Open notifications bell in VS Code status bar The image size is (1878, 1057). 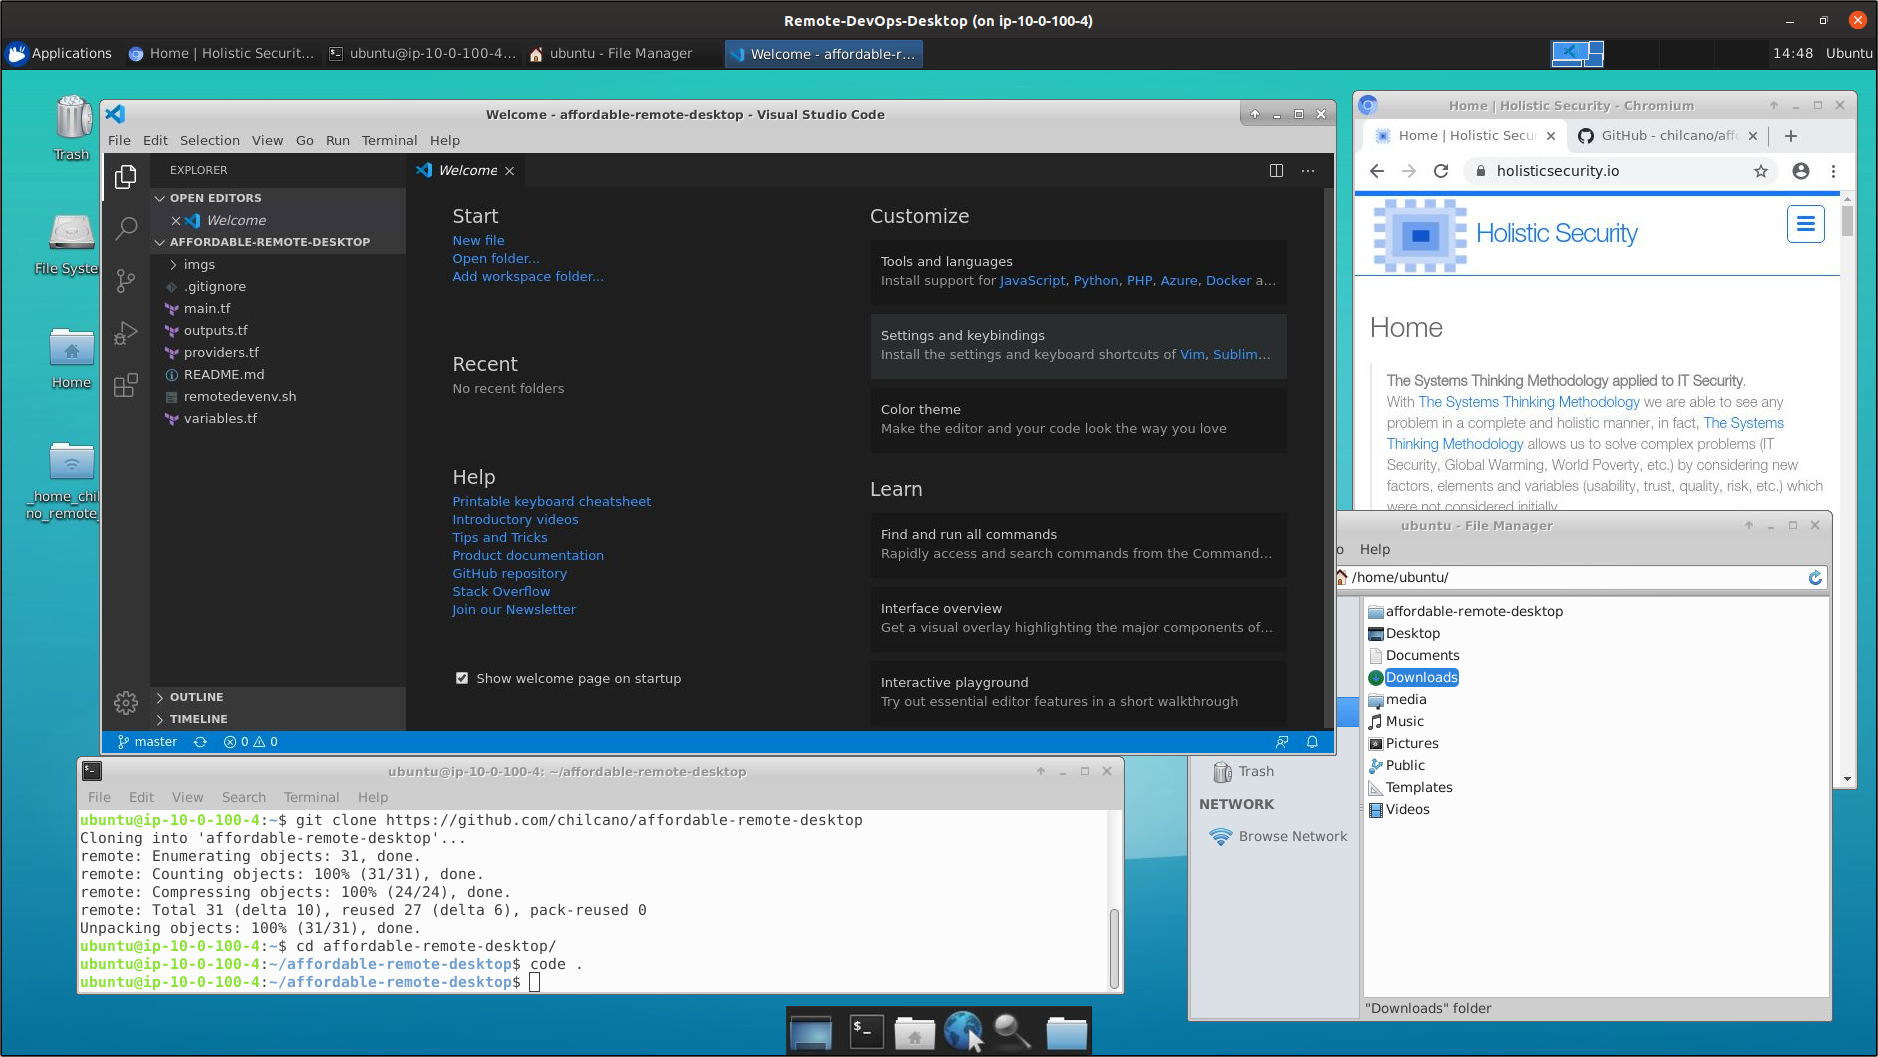(x=1312, y=742)
